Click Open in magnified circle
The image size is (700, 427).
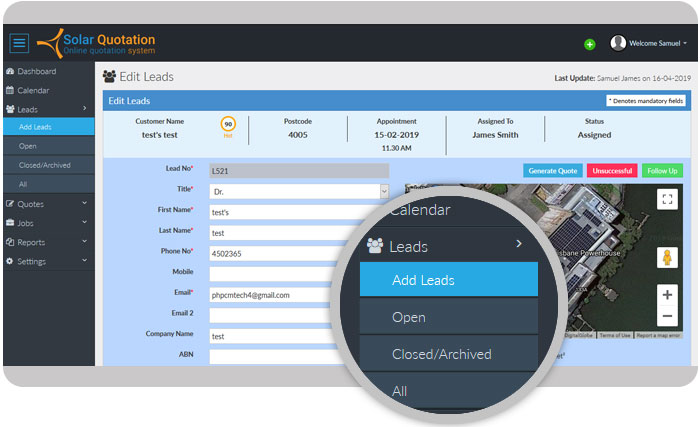[449, 317]
